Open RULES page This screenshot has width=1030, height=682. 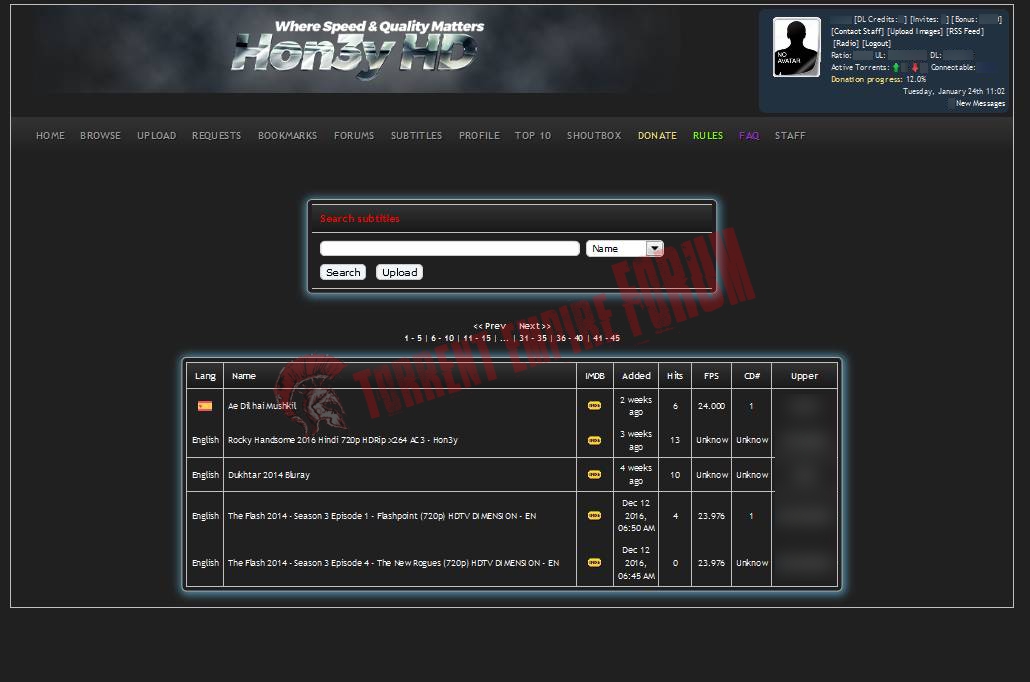pyautogui.click(x=708, y=135)
